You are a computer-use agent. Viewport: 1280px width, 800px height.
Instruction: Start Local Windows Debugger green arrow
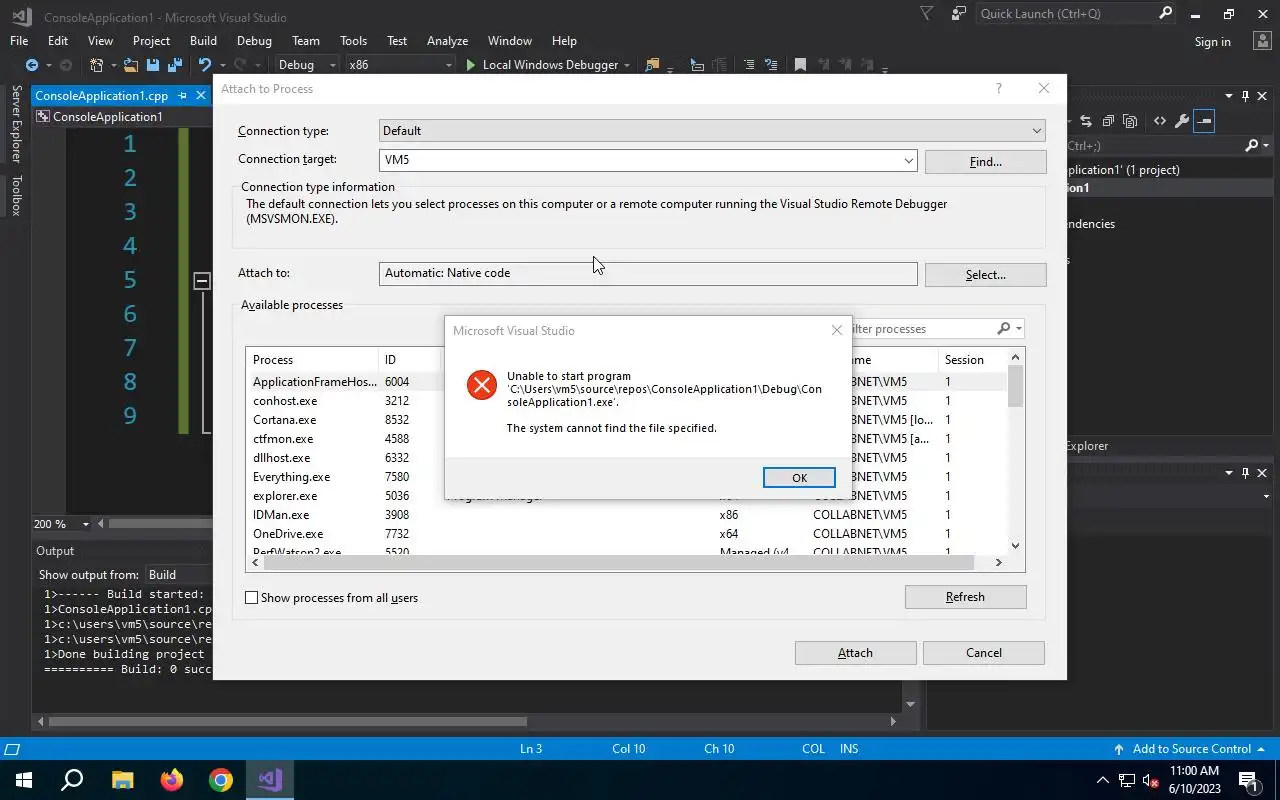point(471,65)
